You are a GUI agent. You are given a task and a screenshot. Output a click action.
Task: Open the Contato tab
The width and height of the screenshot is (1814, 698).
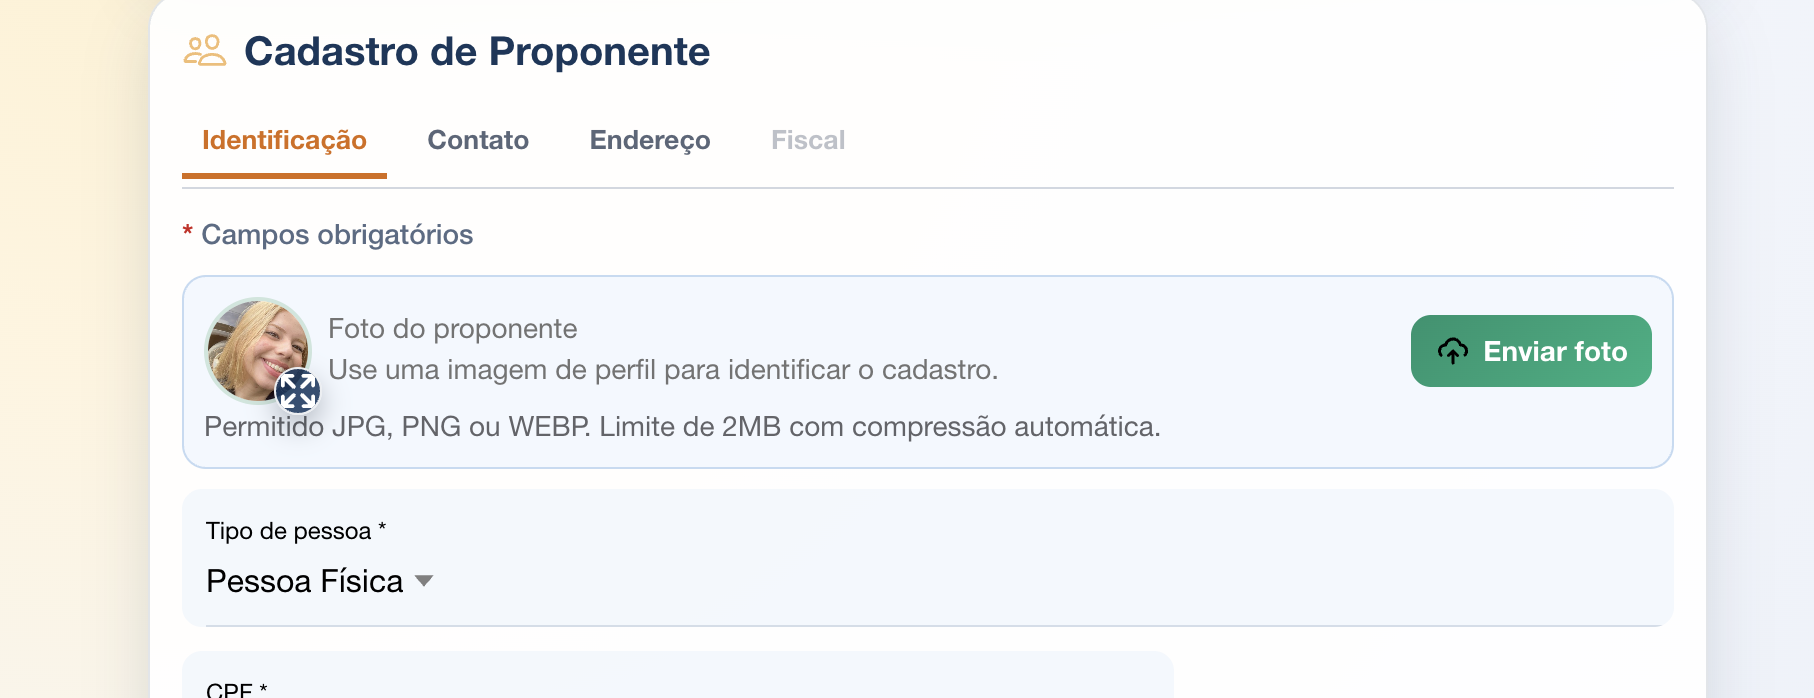[478, 140]
